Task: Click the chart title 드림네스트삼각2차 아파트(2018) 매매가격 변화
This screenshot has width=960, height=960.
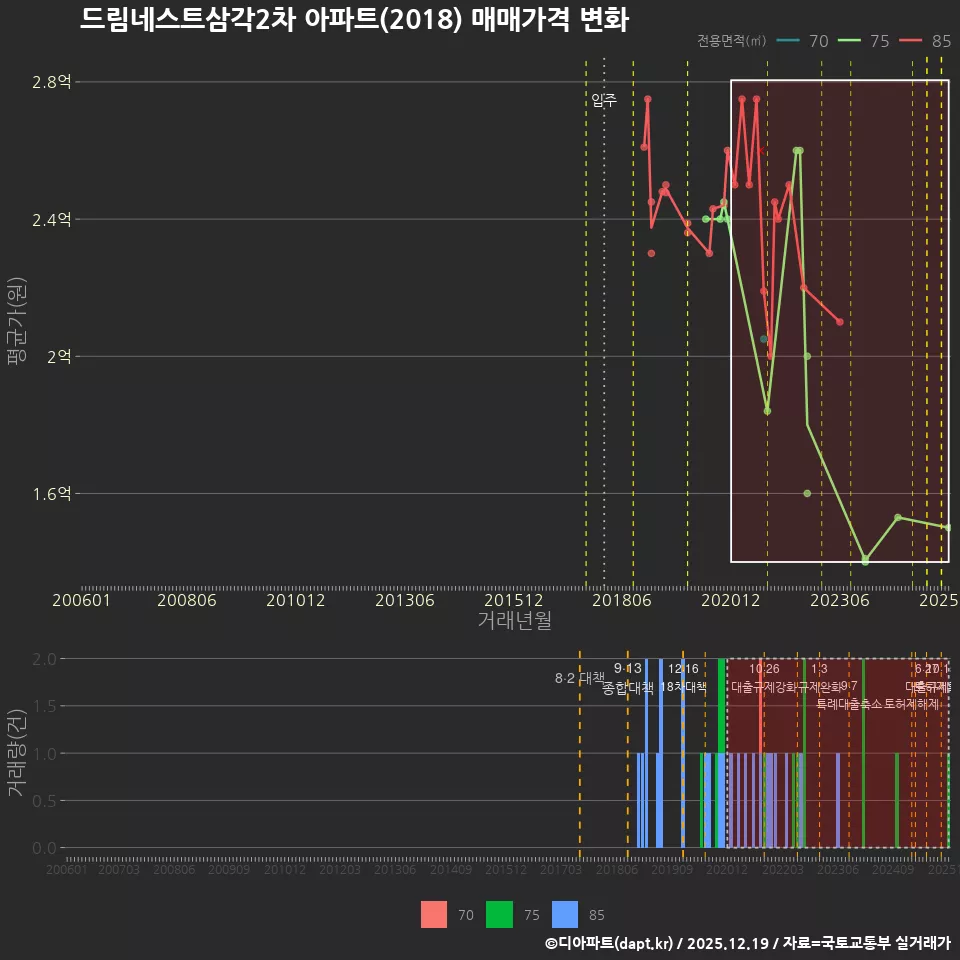Action: [354, 20]
